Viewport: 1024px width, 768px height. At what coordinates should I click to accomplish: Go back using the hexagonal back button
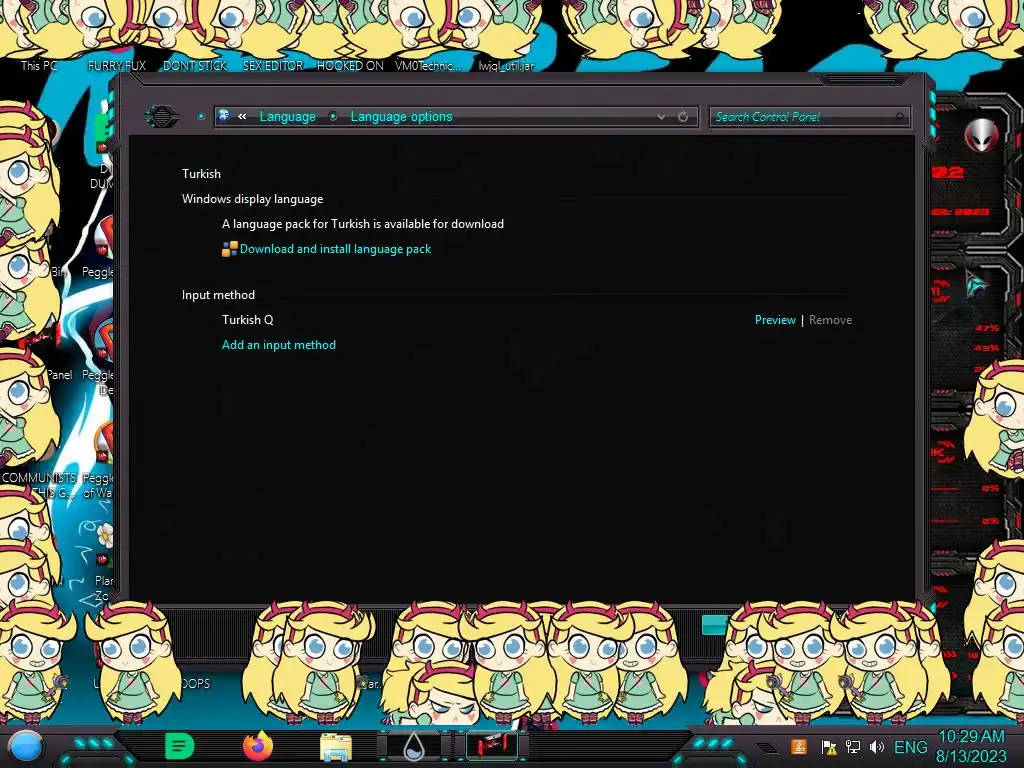[x=162, y=117]
